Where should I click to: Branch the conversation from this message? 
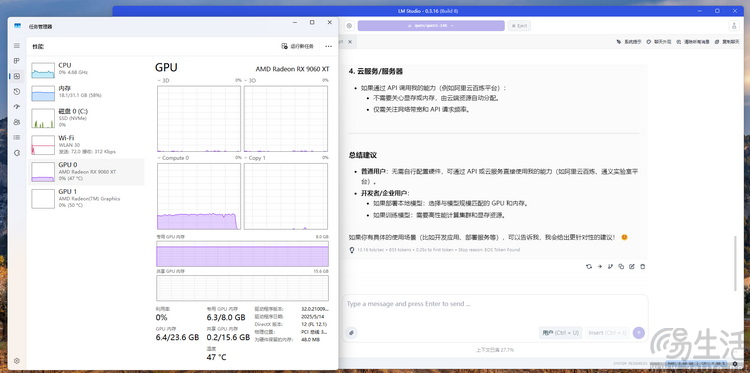click(610, 266)
